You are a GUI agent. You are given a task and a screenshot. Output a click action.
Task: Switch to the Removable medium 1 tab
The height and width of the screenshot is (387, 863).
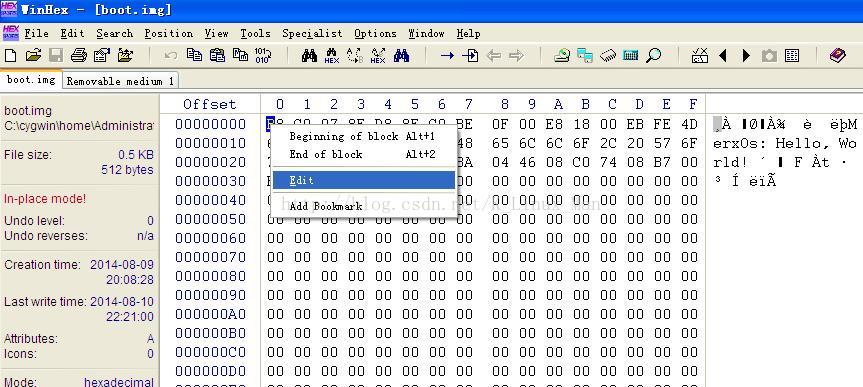pyautogui.click(x=121, y=81)
